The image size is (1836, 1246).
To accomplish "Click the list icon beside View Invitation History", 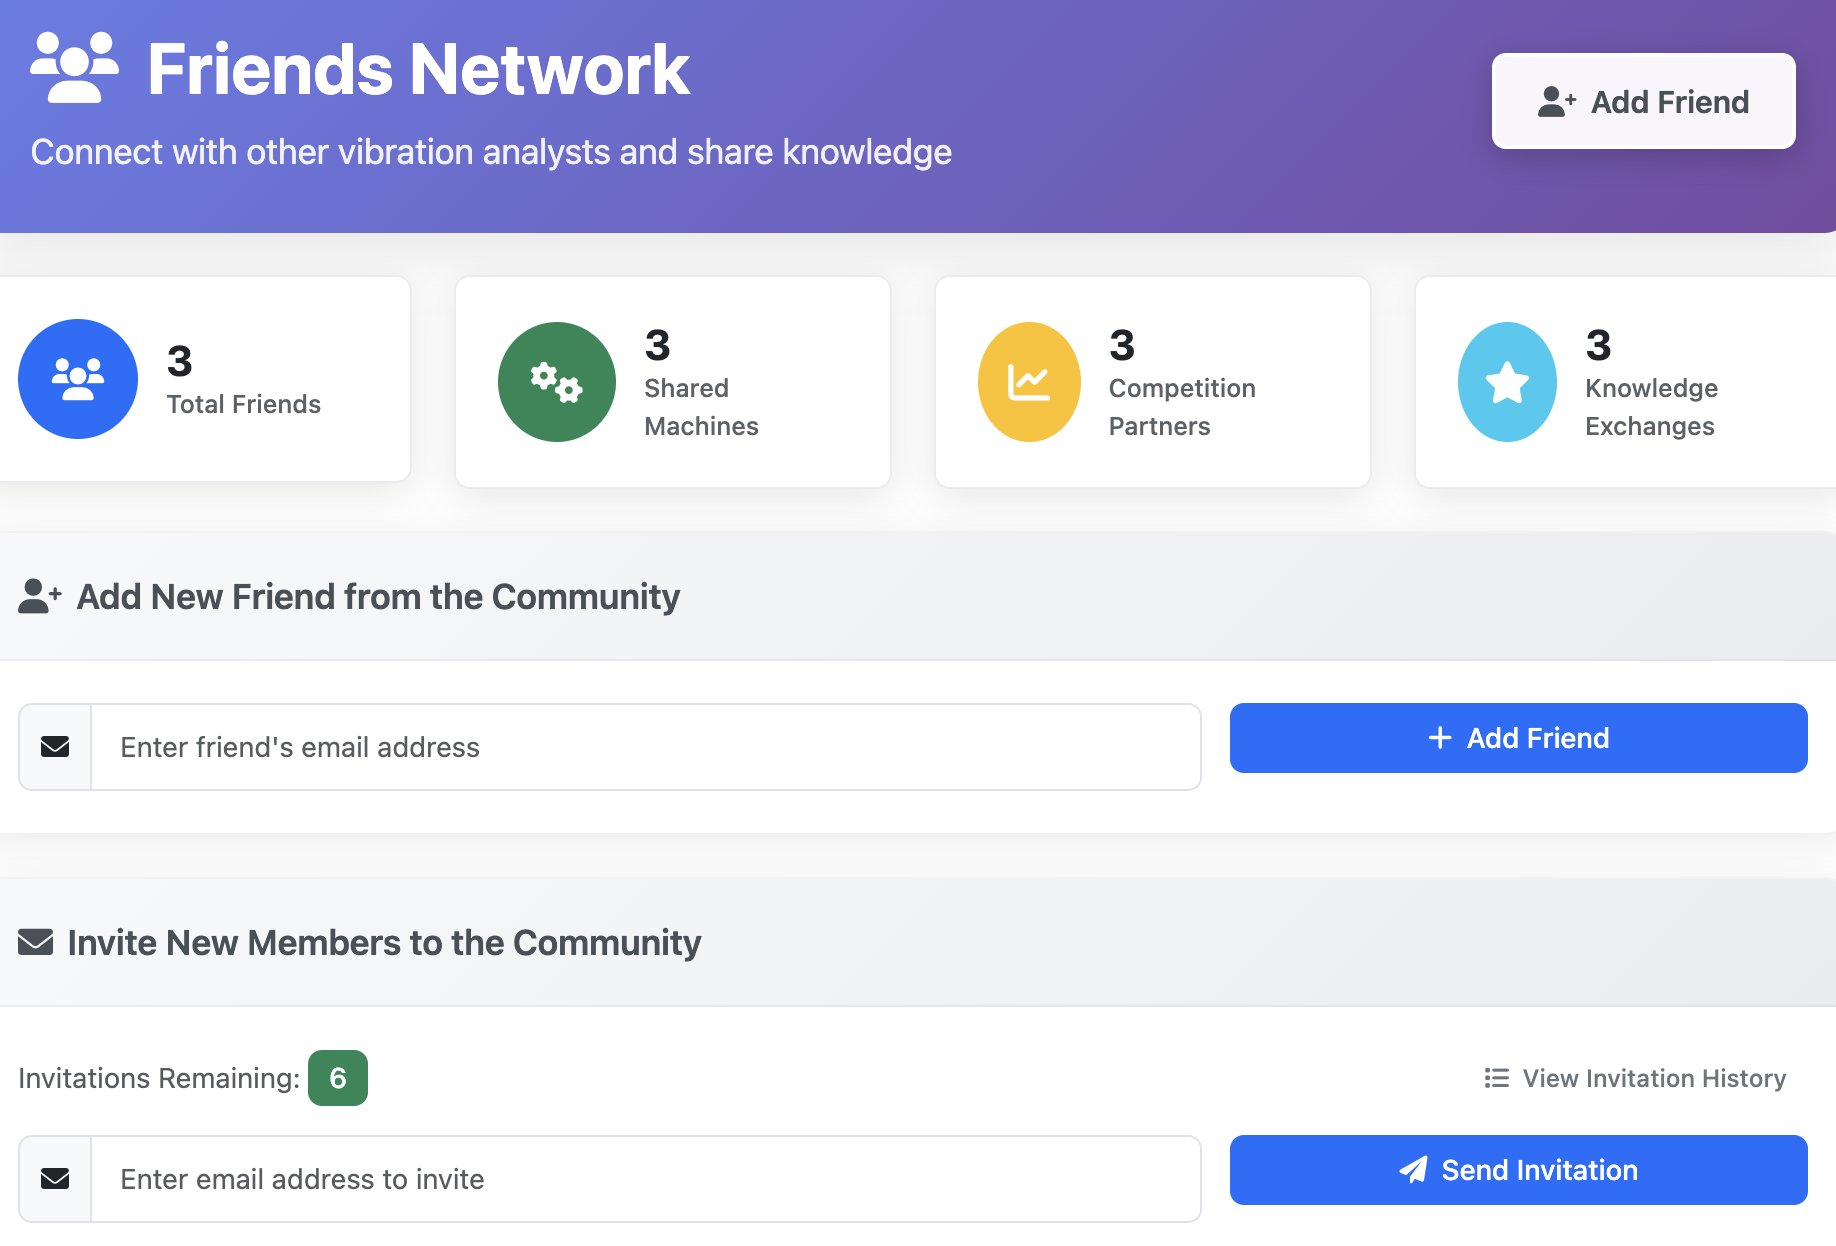I will [1496, 1078].
